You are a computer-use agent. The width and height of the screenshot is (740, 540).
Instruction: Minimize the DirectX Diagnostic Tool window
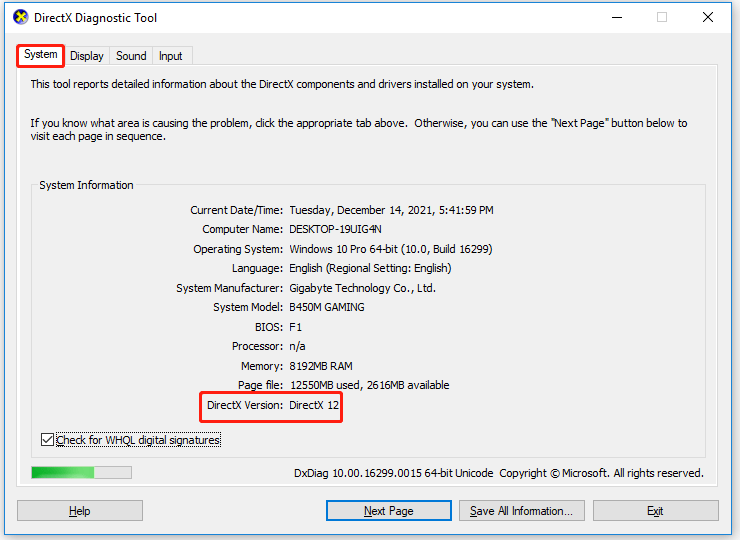pos(617,17)
